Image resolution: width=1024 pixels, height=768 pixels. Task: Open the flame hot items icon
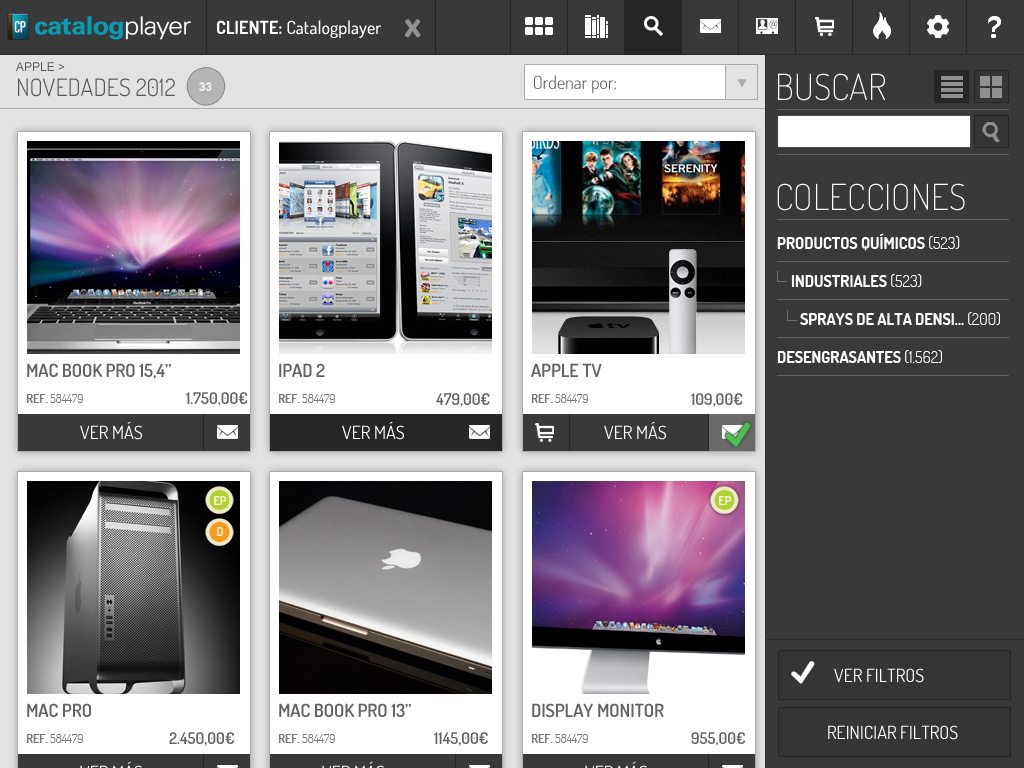(x=881, y=27)
